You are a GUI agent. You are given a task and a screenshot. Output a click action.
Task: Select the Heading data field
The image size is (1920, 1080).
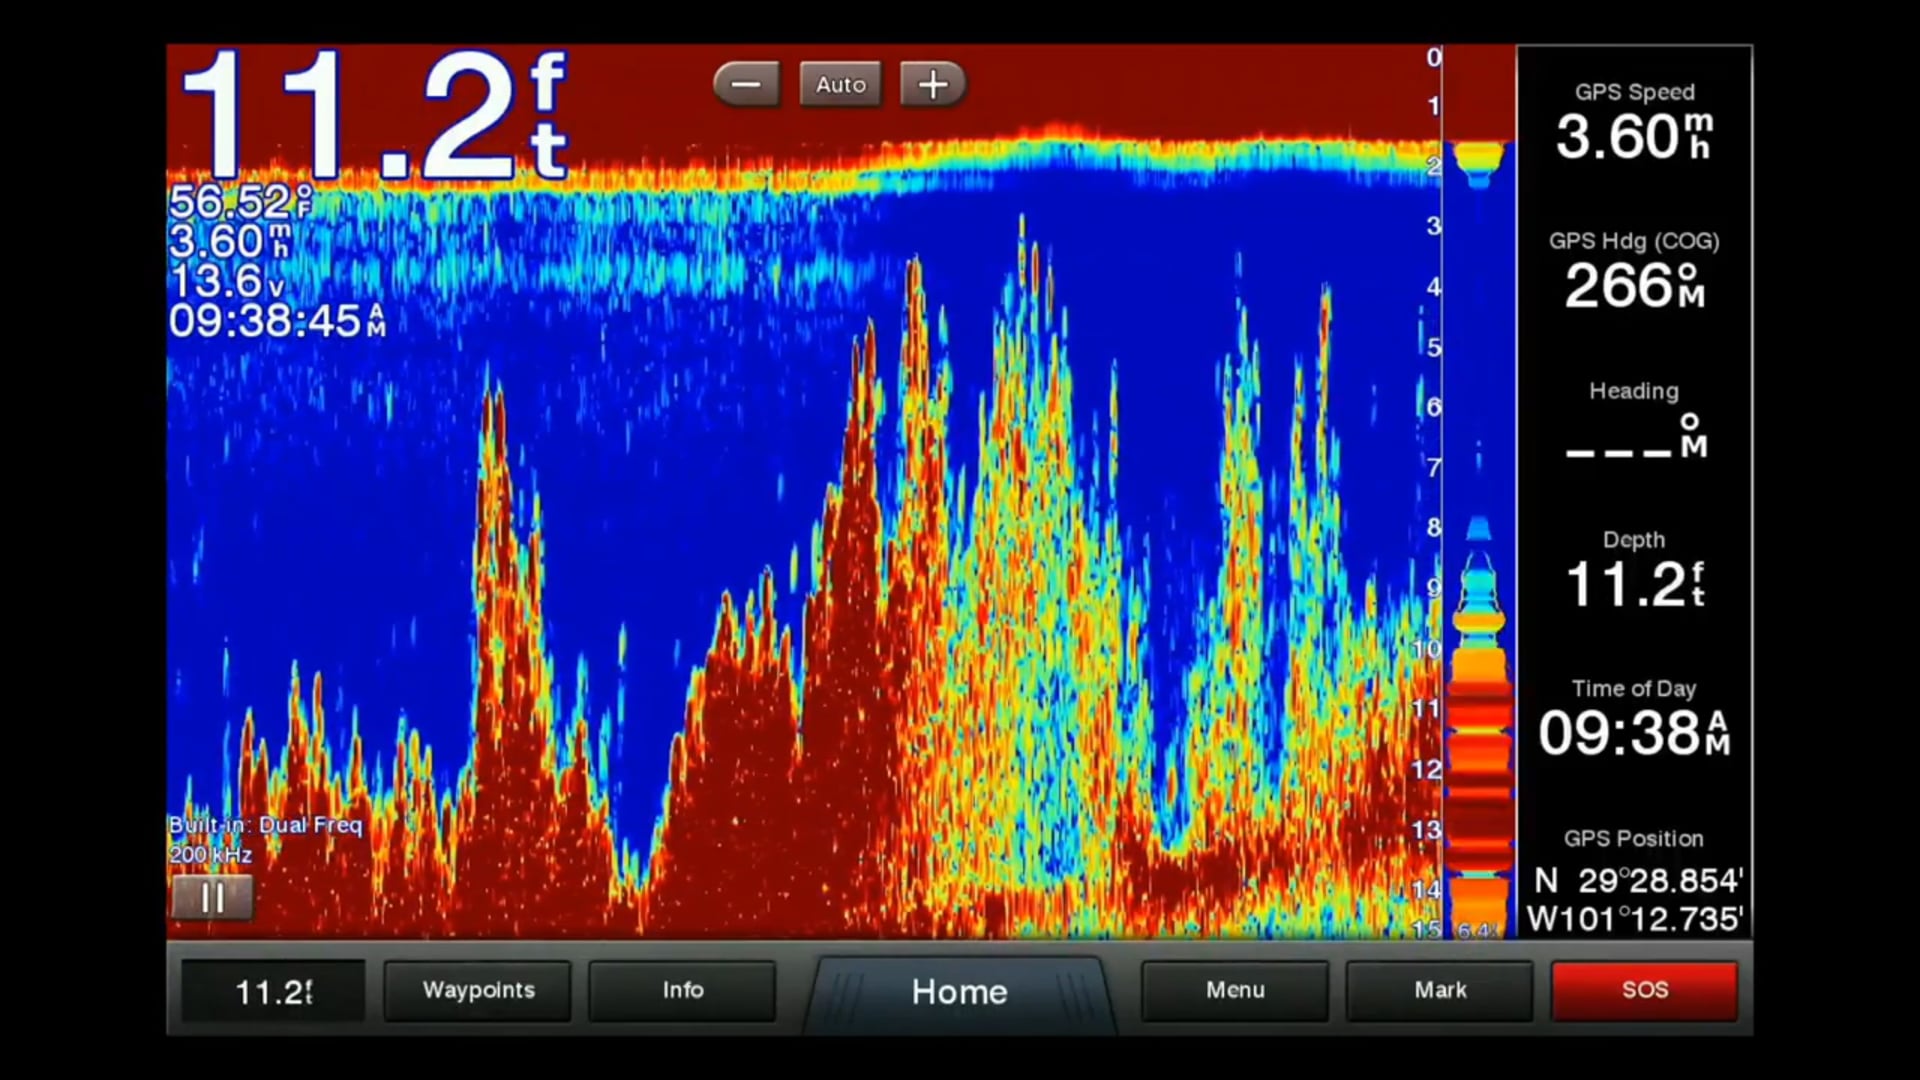point(1634,422)
